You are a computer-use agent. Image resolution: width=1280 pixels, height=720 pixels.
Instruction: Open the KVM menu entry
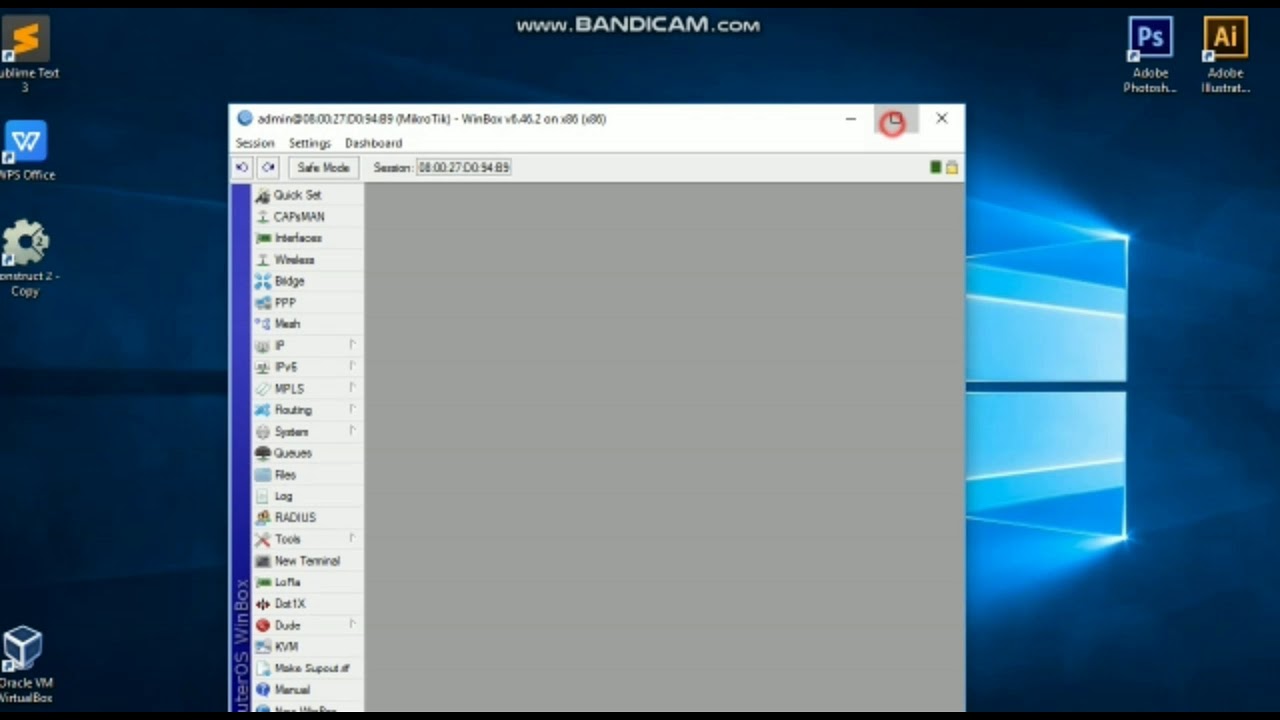[x=307, y=647]
